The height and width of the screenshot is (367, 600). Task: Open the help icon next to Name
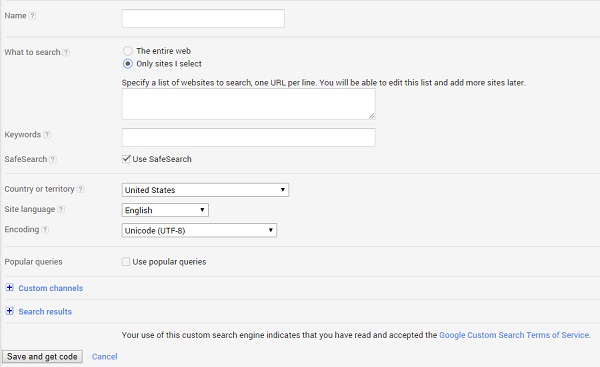tap(33, 16)
